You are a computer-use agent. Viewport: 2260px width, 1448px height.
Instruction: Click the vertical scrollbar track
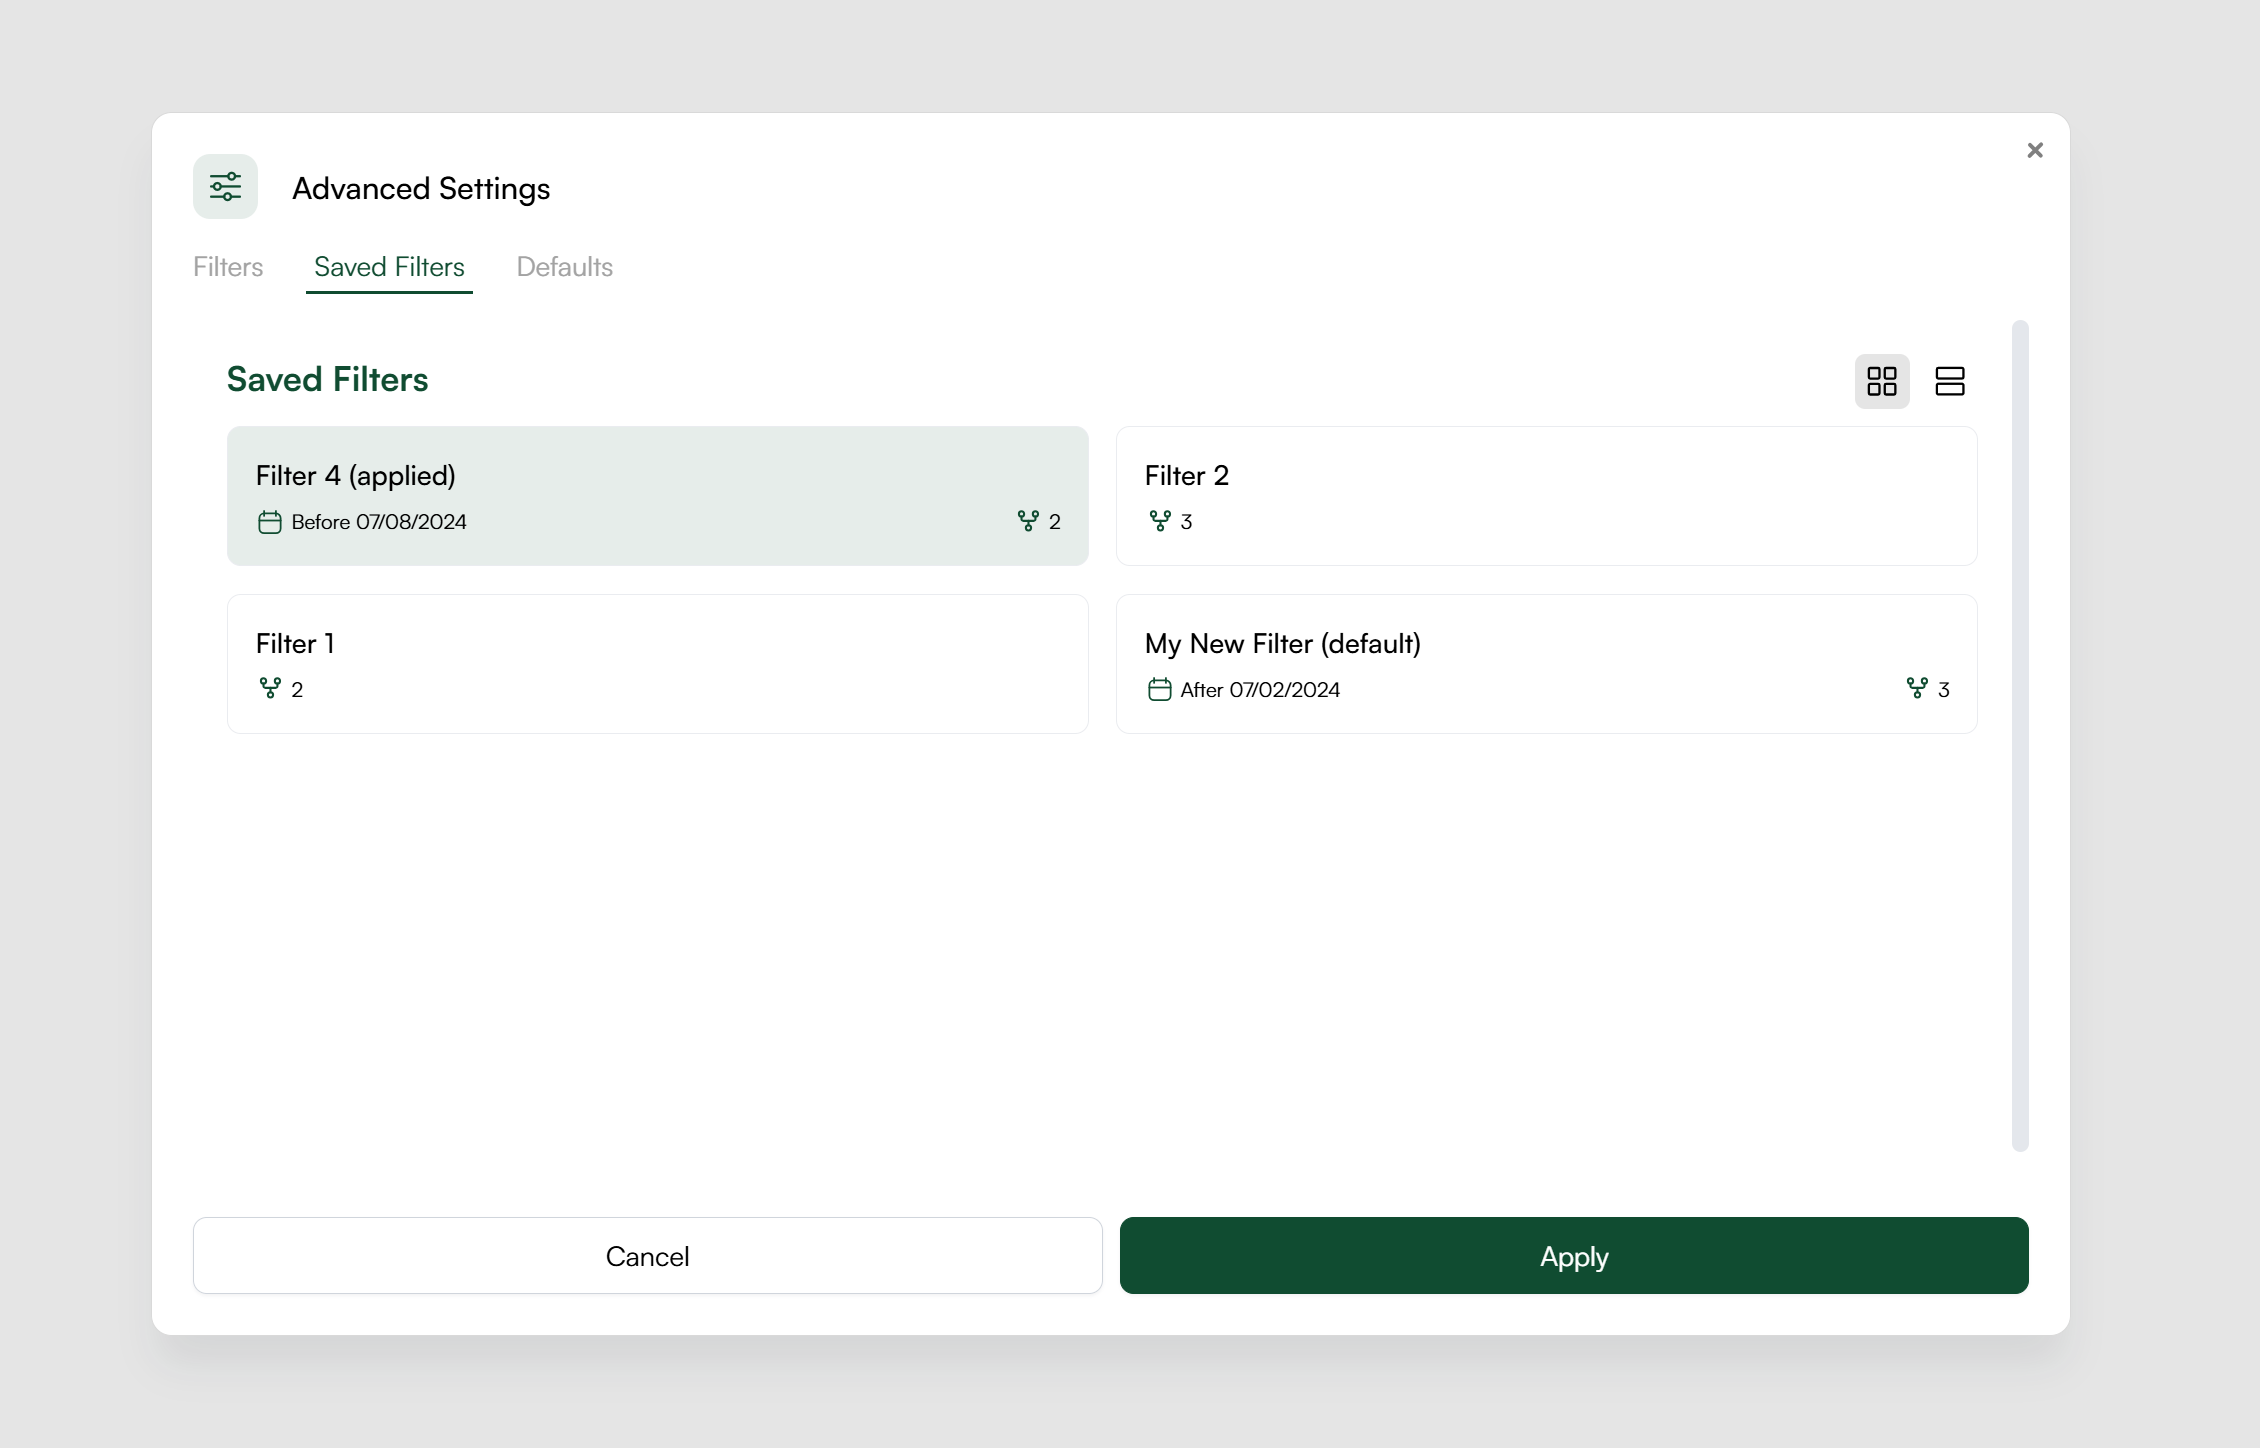[x=2020, y=735]
